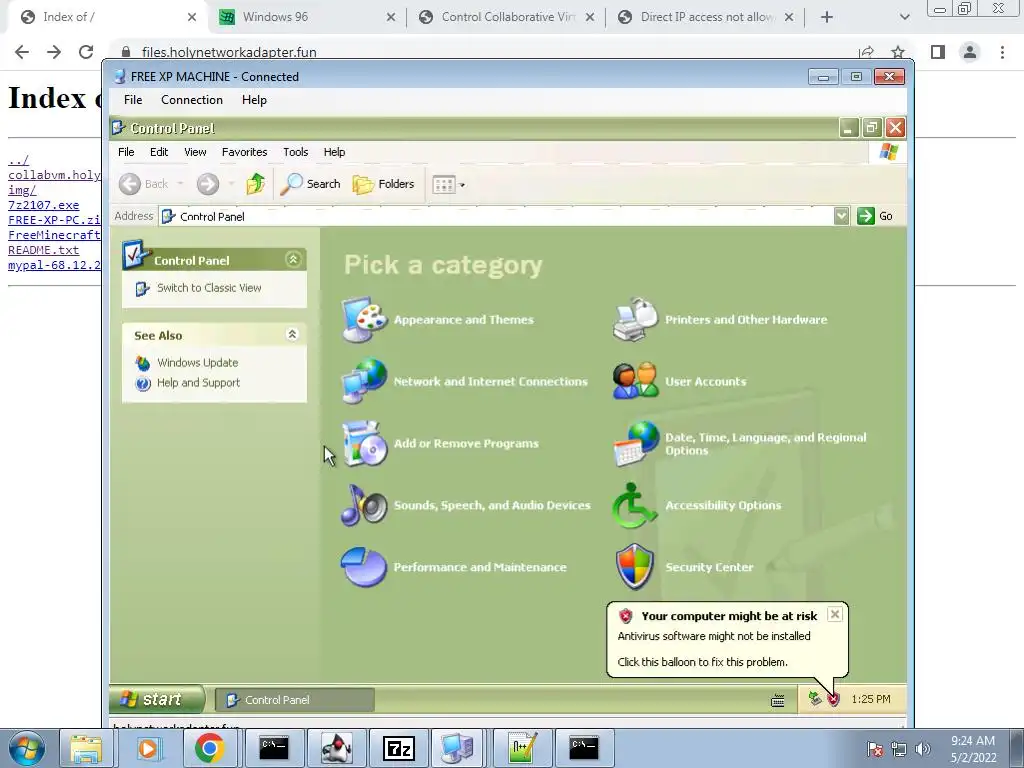Image resolution: width=1024 pixels, height=768 pixels.
Task: Click the XP Back toolbar button
Action: point(144,184)
